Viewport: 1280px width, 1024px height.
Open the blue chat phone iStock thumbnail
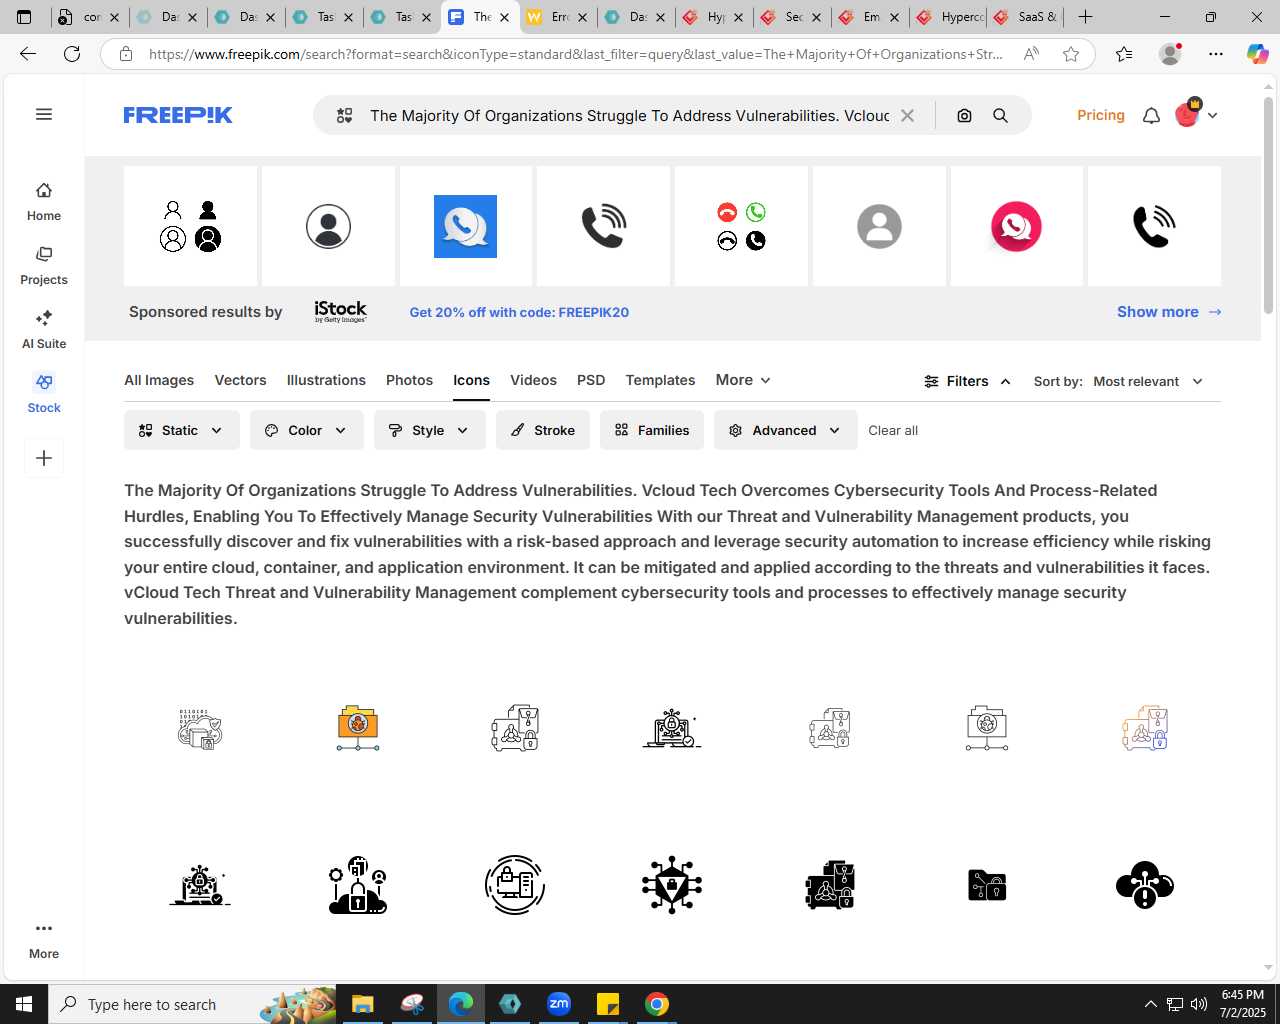click(x=466, y=226)
